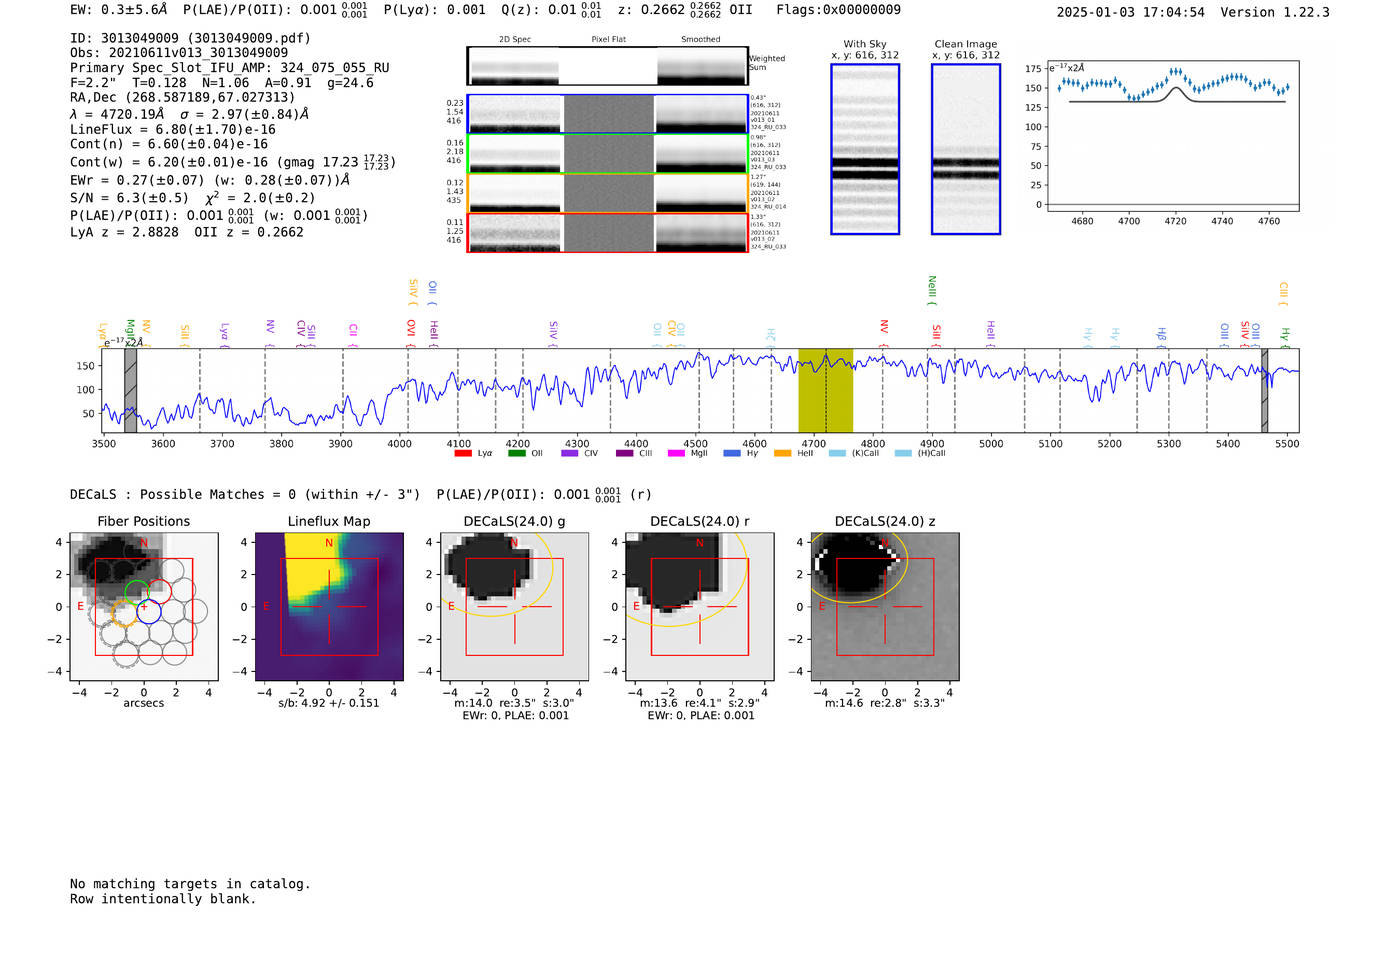Click the MgII magenta legend swatch
1400x953 pixels.
[677, 453]
